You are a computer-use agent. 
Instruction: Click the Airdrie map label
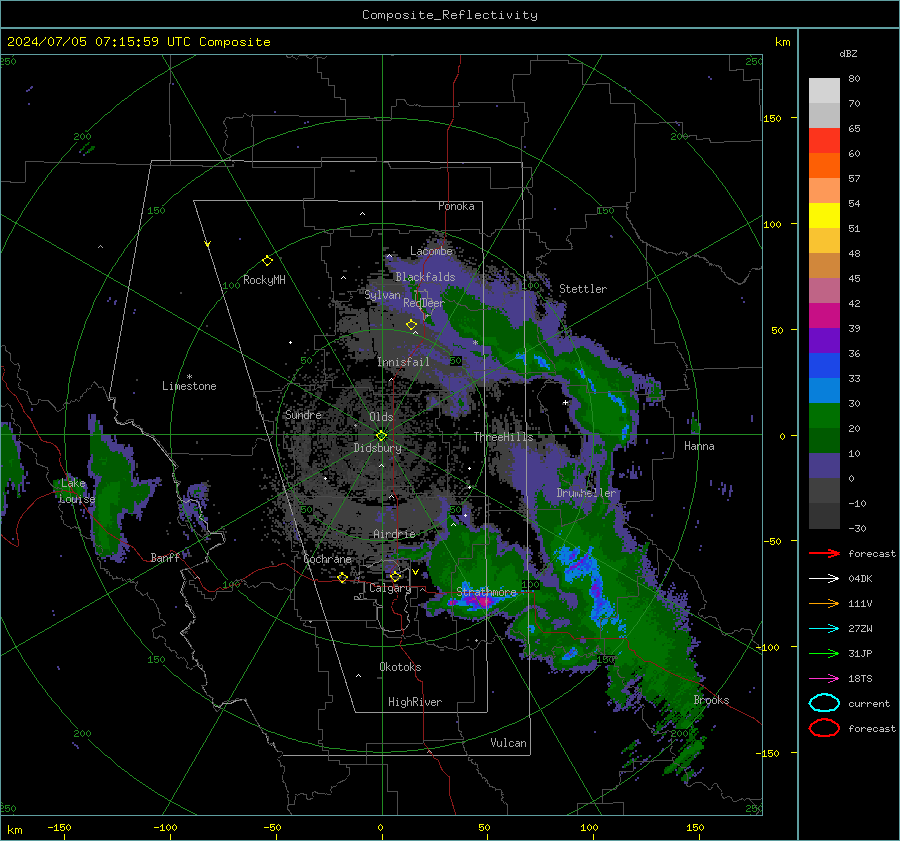pyautogui.click(x=394, y=534)
